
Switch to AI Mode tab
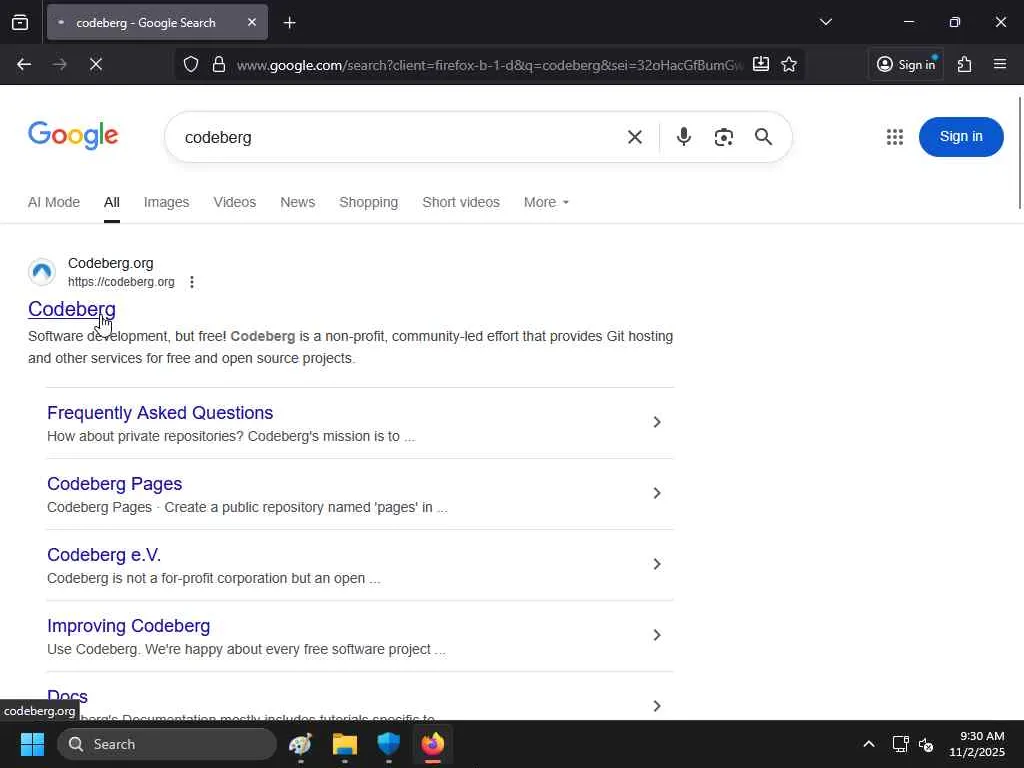pyautogui.click(x=54, y=202)
